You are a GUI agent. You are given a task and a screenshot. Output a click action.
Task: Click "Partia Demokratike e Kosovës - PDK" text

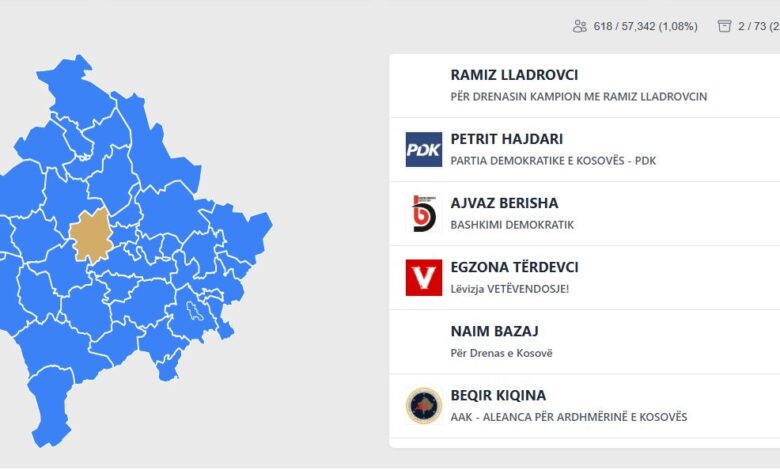(553, 160)
